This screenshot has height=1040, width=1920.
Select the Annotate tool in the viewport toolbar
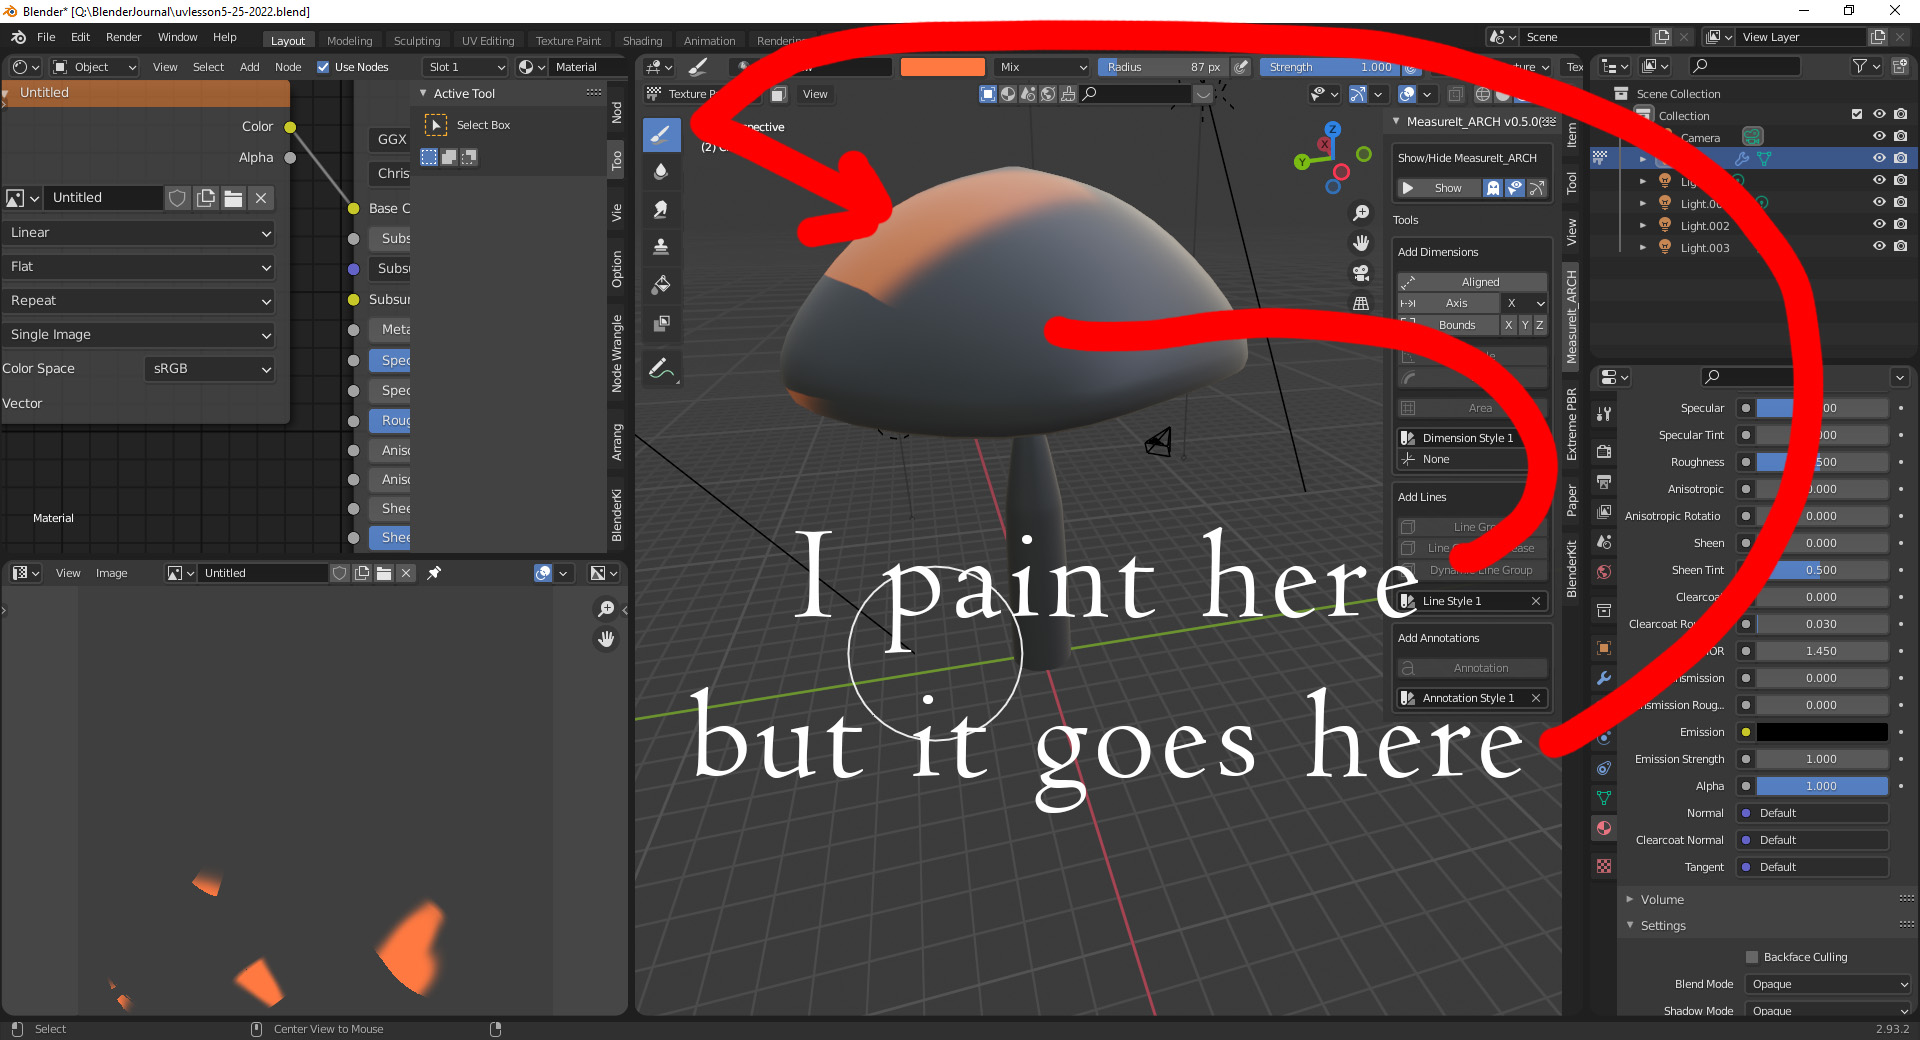(x=661, y=367)
